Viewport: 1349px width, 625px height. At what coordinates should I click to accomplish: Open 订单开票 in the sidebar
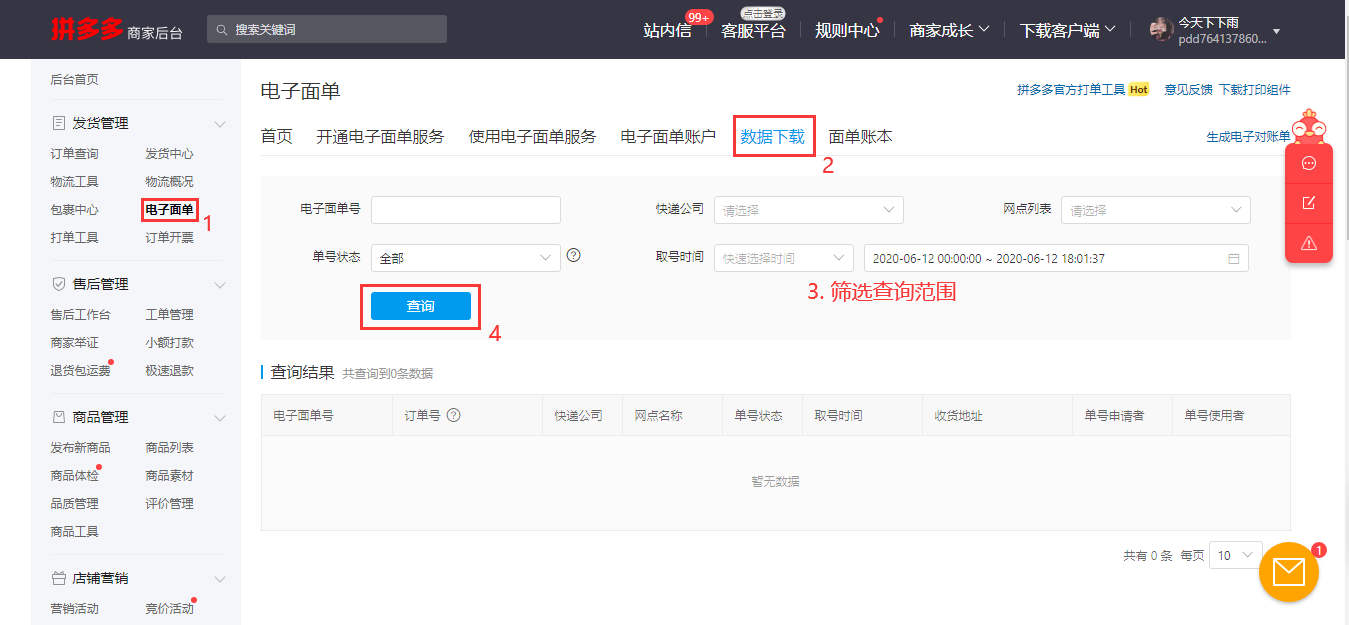coord(170,238)
